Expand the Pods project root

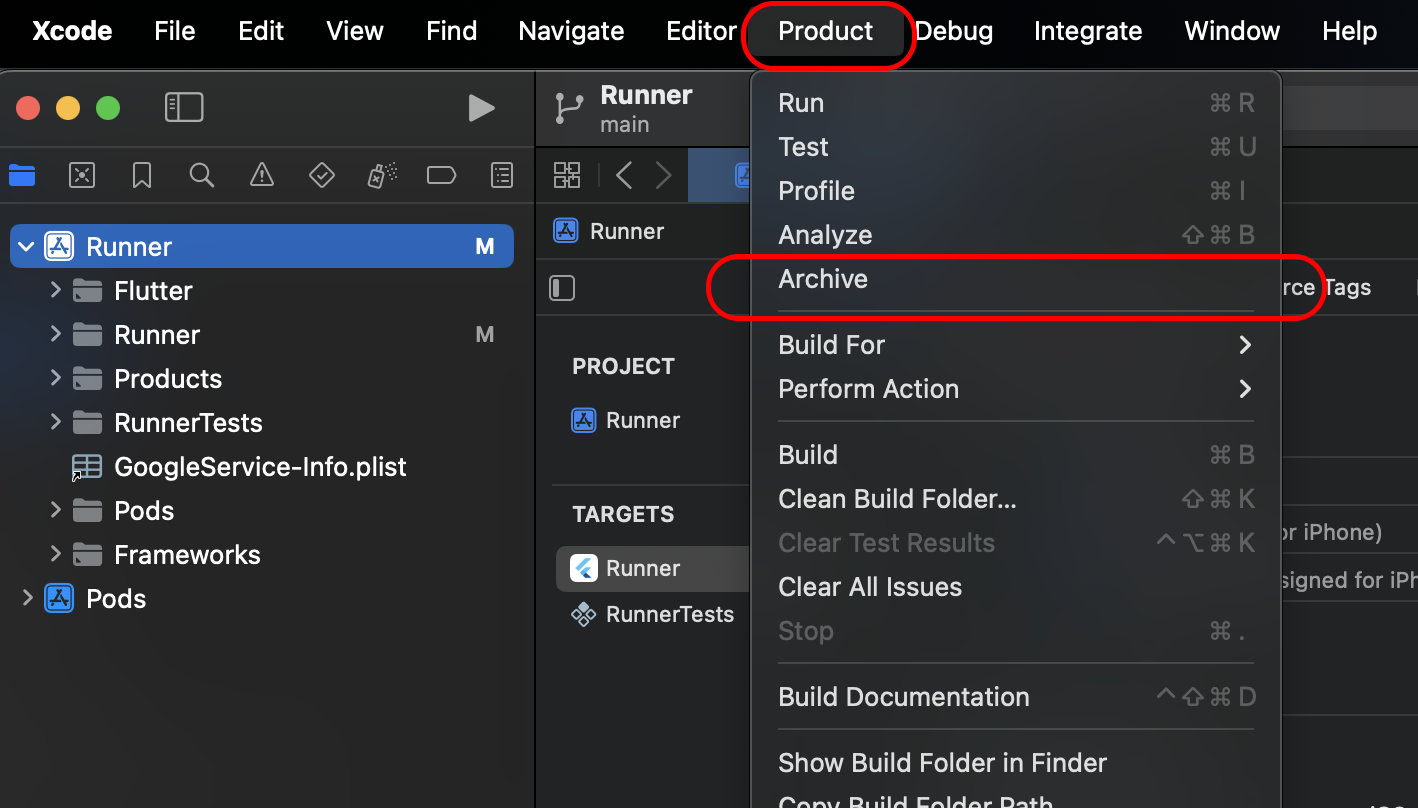[27, 598]
